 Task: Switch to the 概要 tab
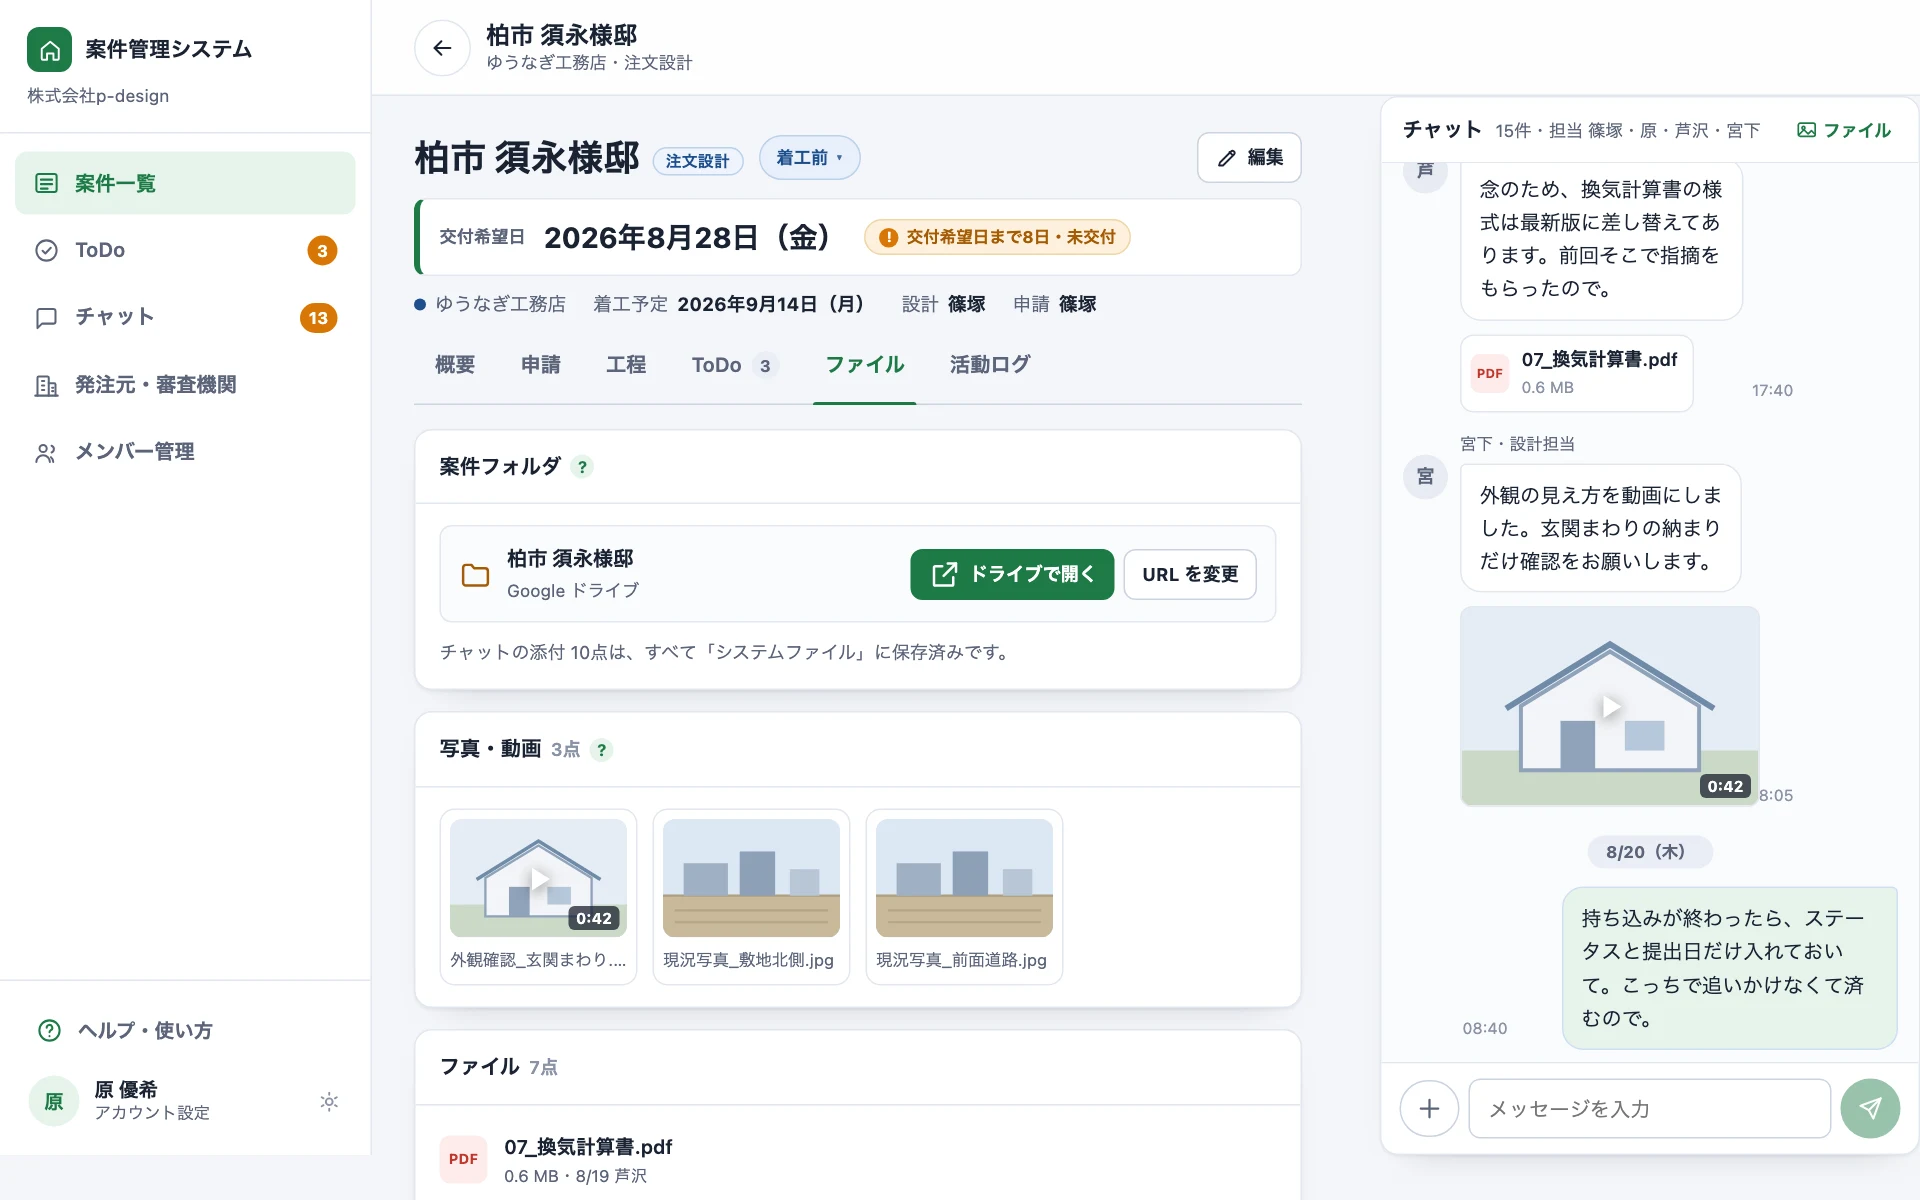coord(455,365)
